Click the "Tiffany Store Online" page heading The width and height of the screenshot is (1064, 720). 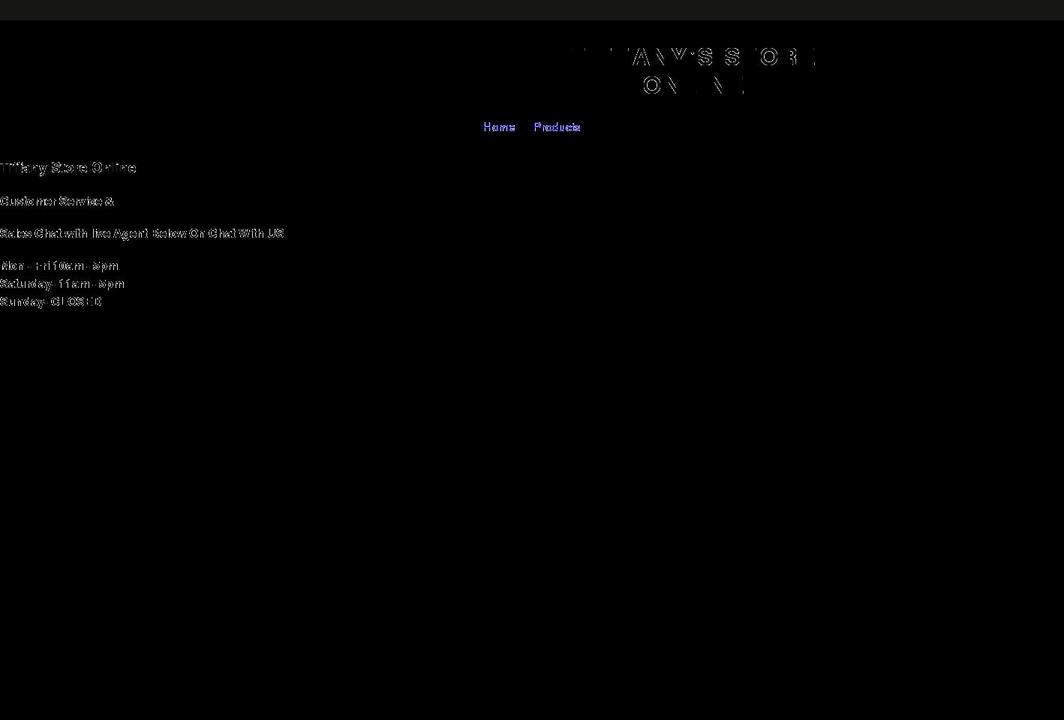click(68, 167)
